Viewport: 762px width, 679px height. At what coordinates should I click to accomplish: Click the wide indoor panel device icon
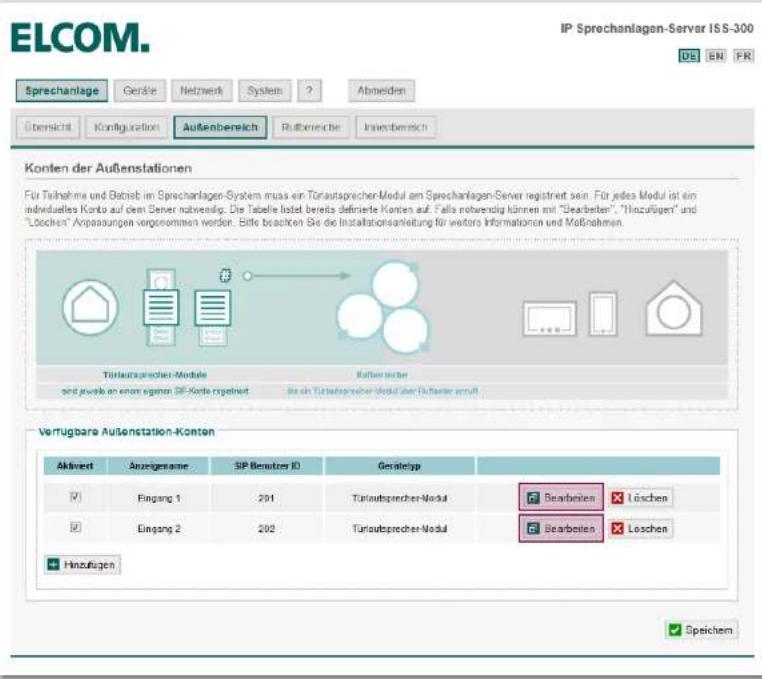pos(550,318)
